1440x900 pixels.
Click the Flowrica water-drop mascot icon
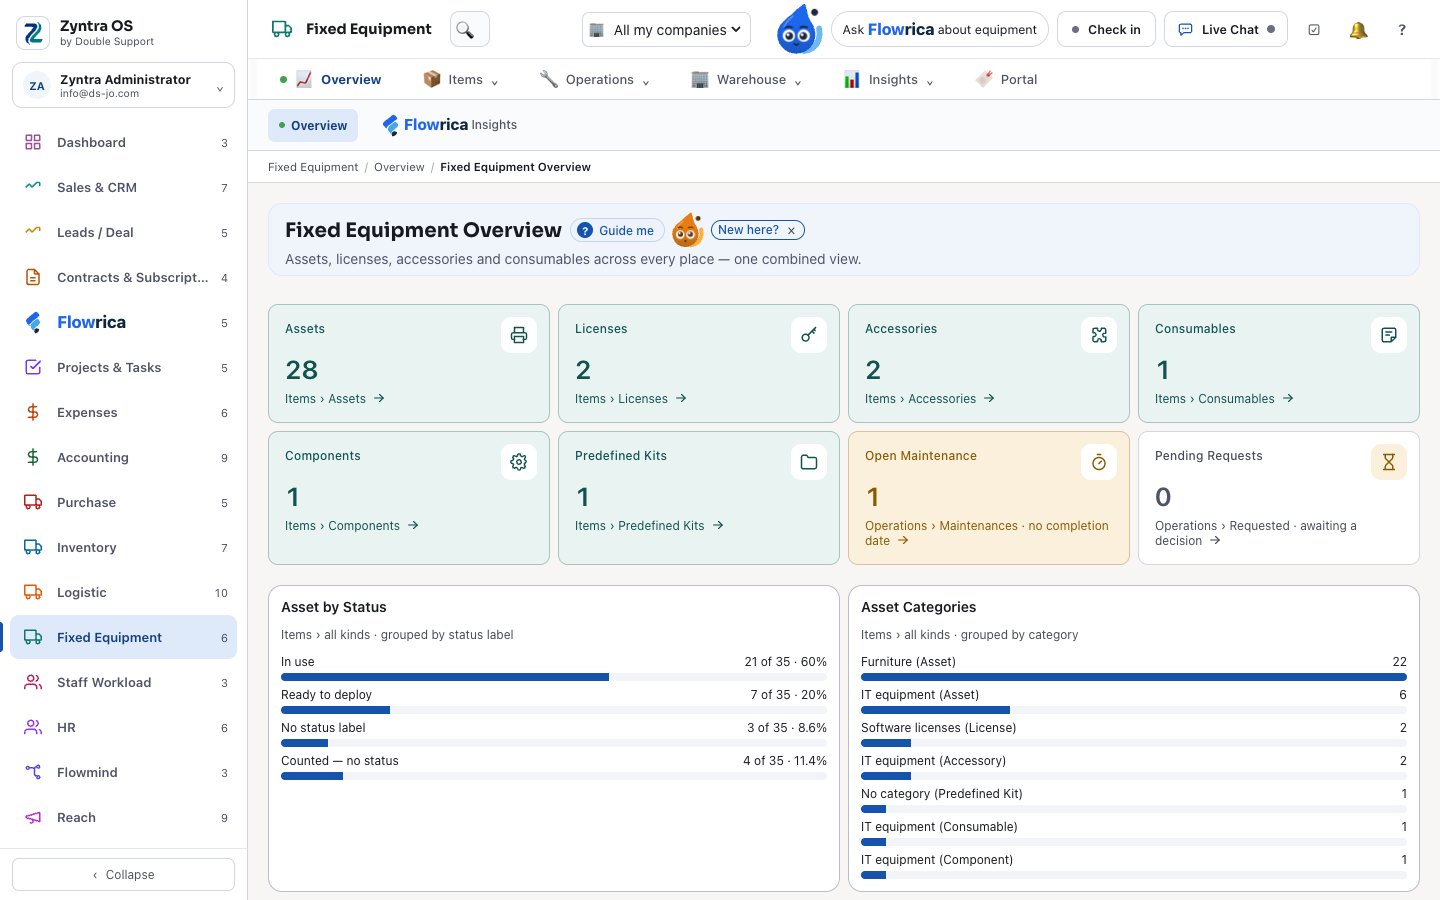tap(799, 30)
